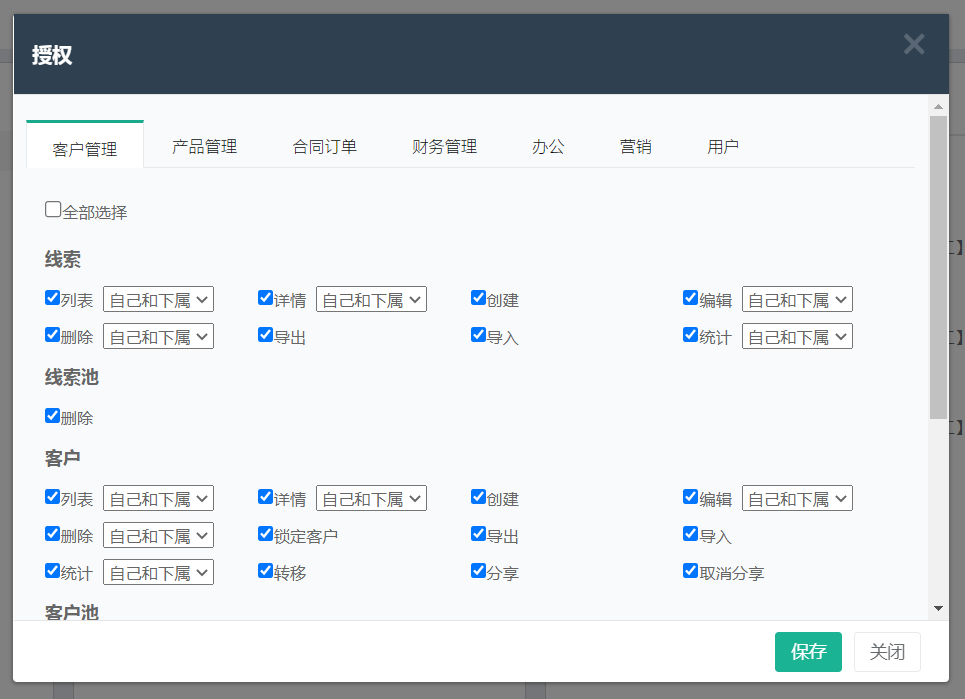Image resolution: width=965 pixels, height=699 pixels.
Task: Click the green 保存 button
Action: (808, 652)
